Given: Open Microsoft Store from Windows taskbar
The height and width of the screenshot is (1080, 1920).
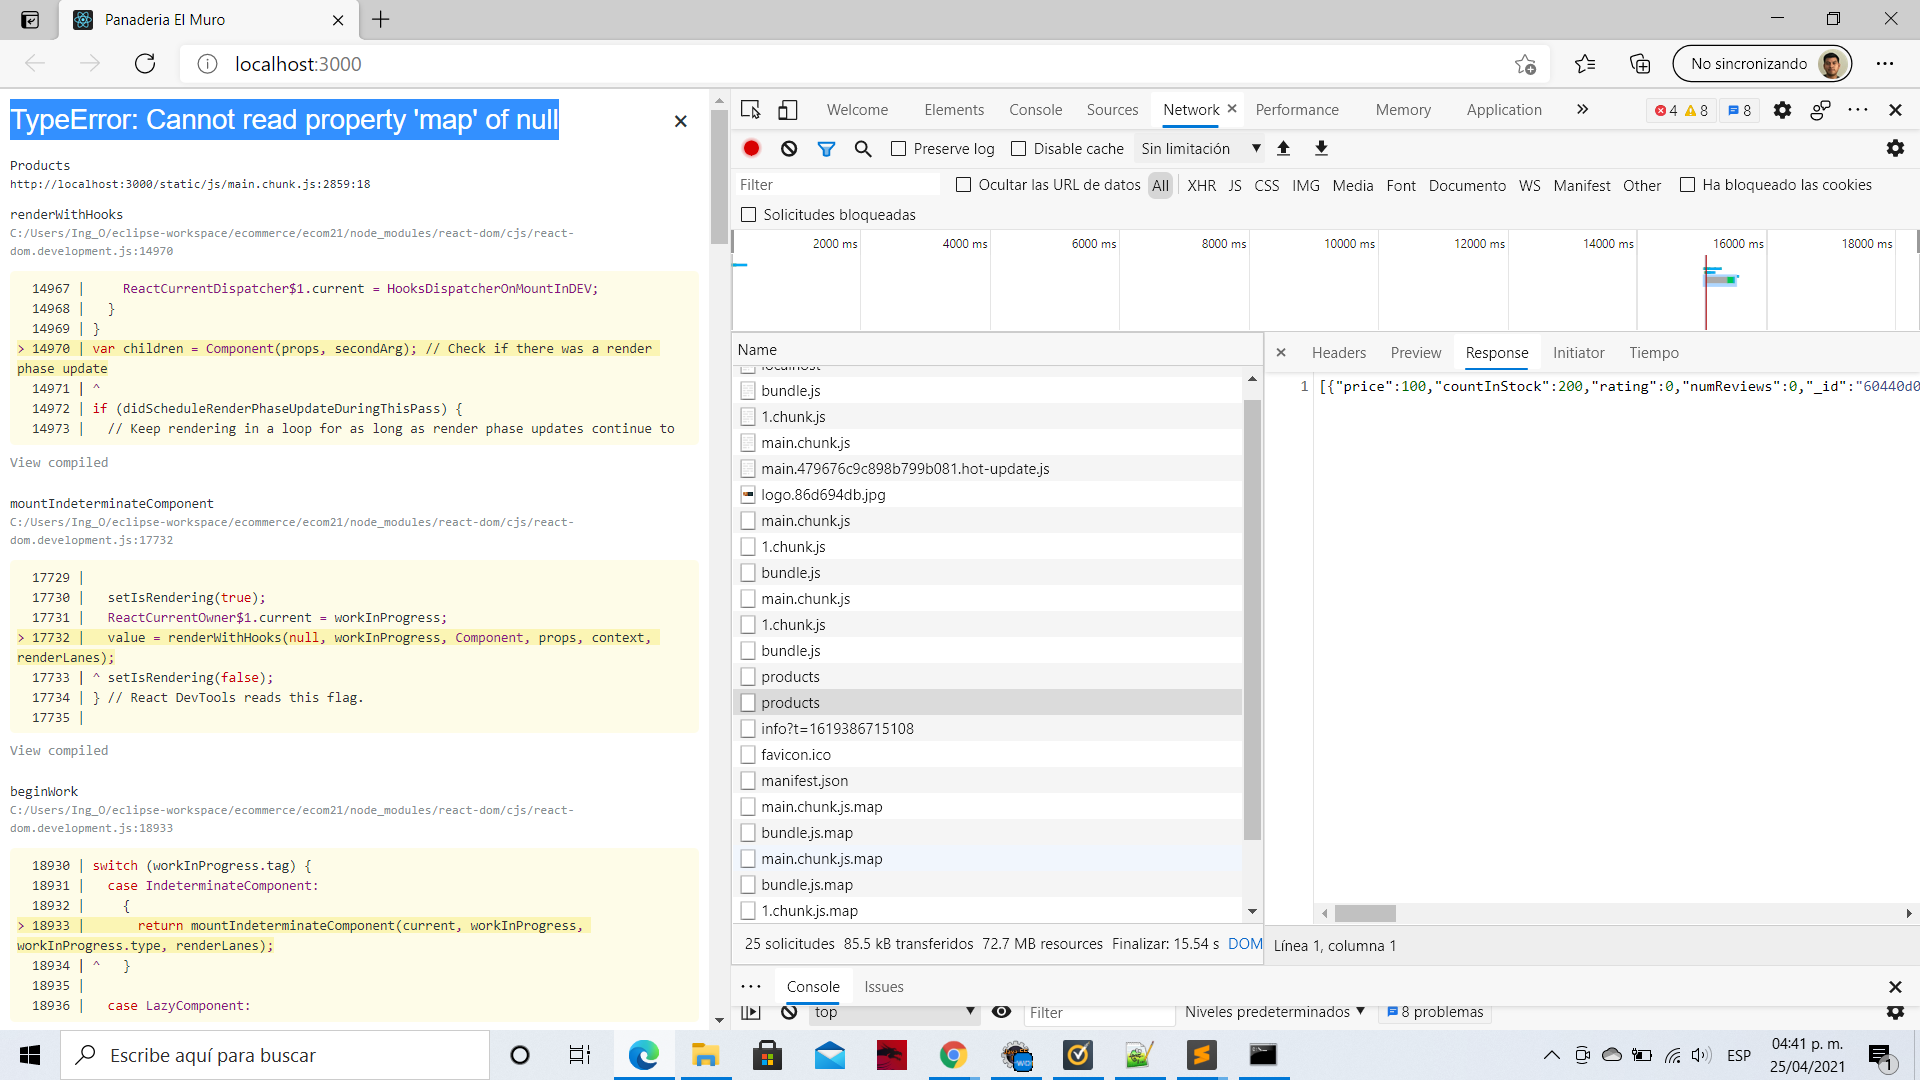Looking at the screenshot, I should coord(767,1055).
